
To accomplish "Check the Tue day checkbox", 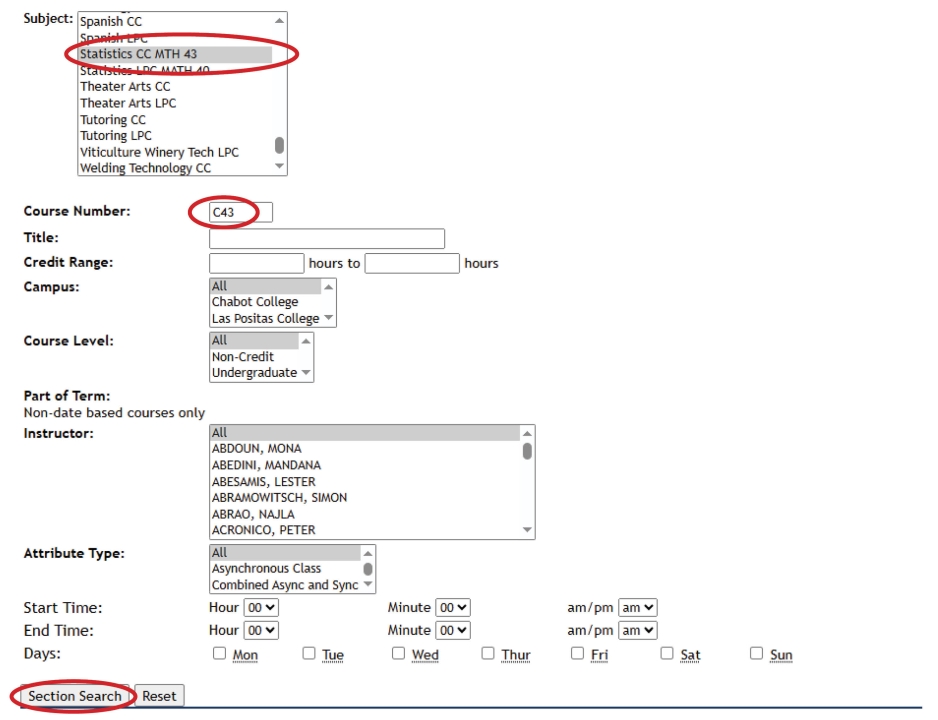I will click(309, 654).
